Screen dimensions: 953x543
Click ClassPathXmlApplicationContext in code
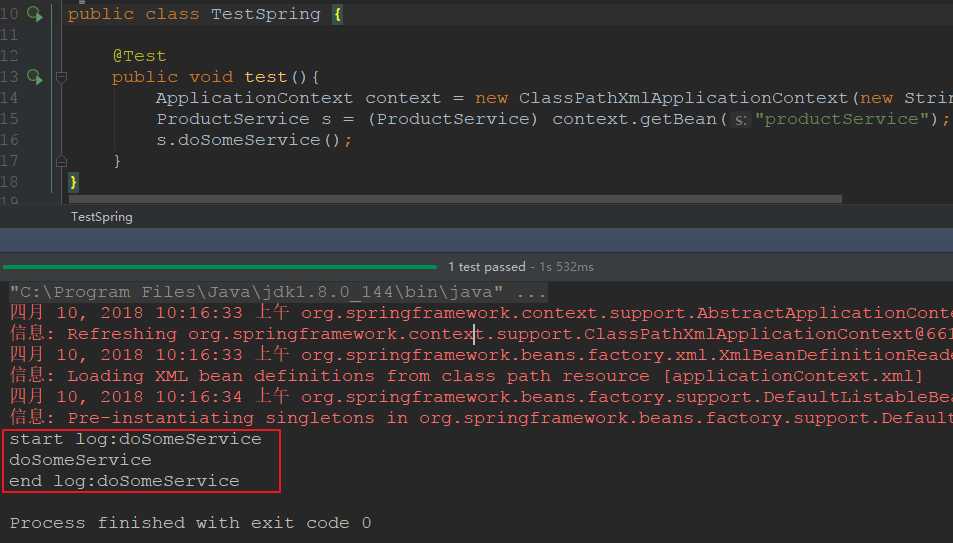[684, 98]
